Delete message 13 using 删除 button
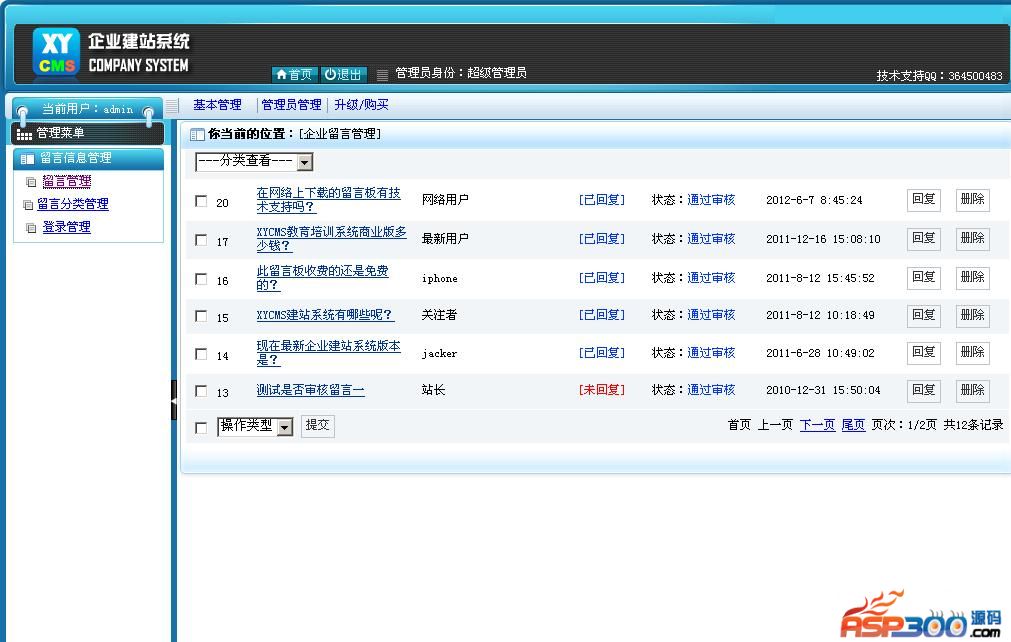This screenshot has width=1011, height=642. (x=972, y=390)
